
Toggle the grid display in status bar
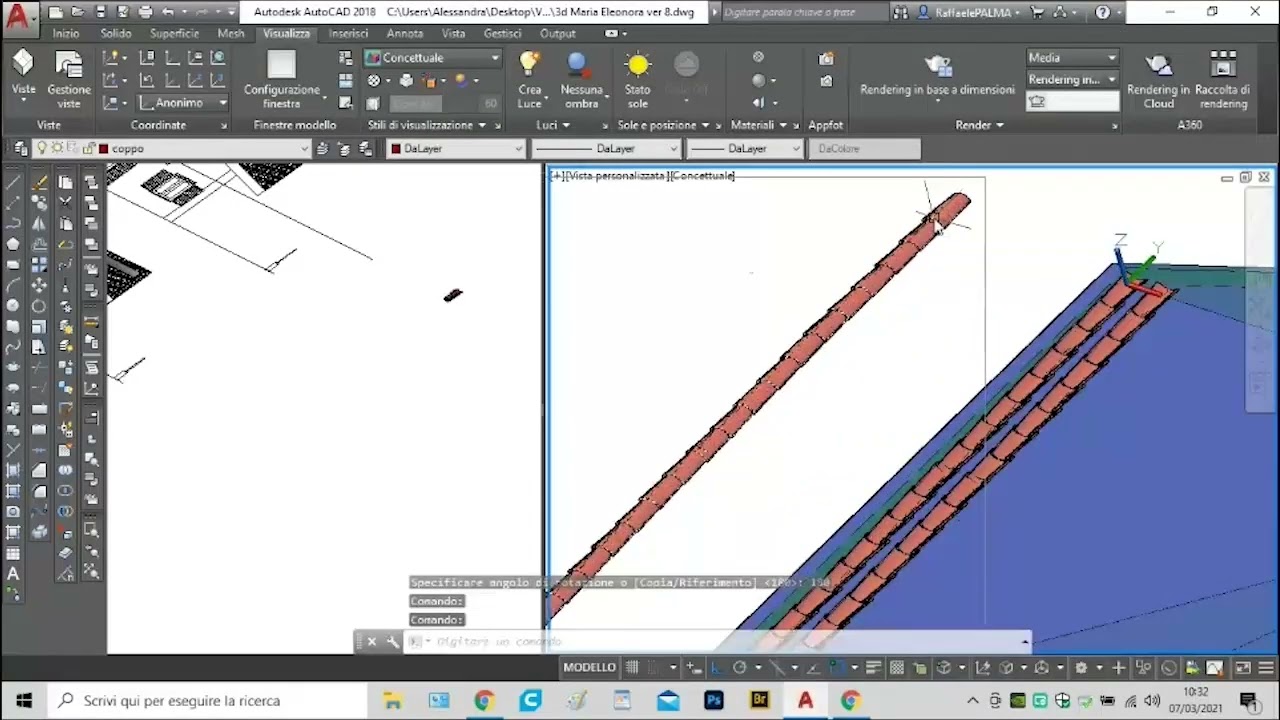point(632,667)
